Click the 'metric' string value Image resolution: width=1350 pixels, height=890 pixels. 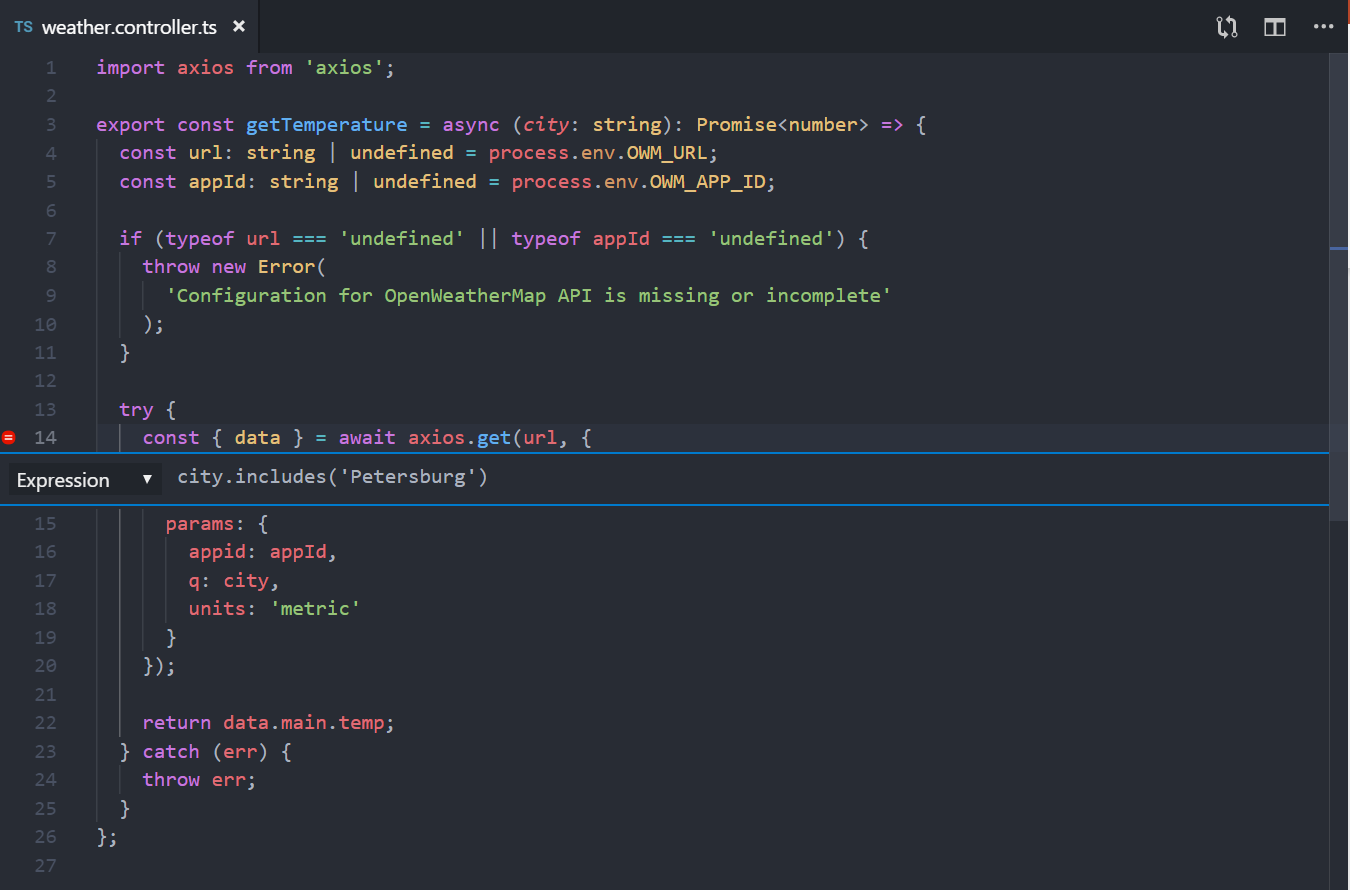pyautogui.click(x=314, y=608)
